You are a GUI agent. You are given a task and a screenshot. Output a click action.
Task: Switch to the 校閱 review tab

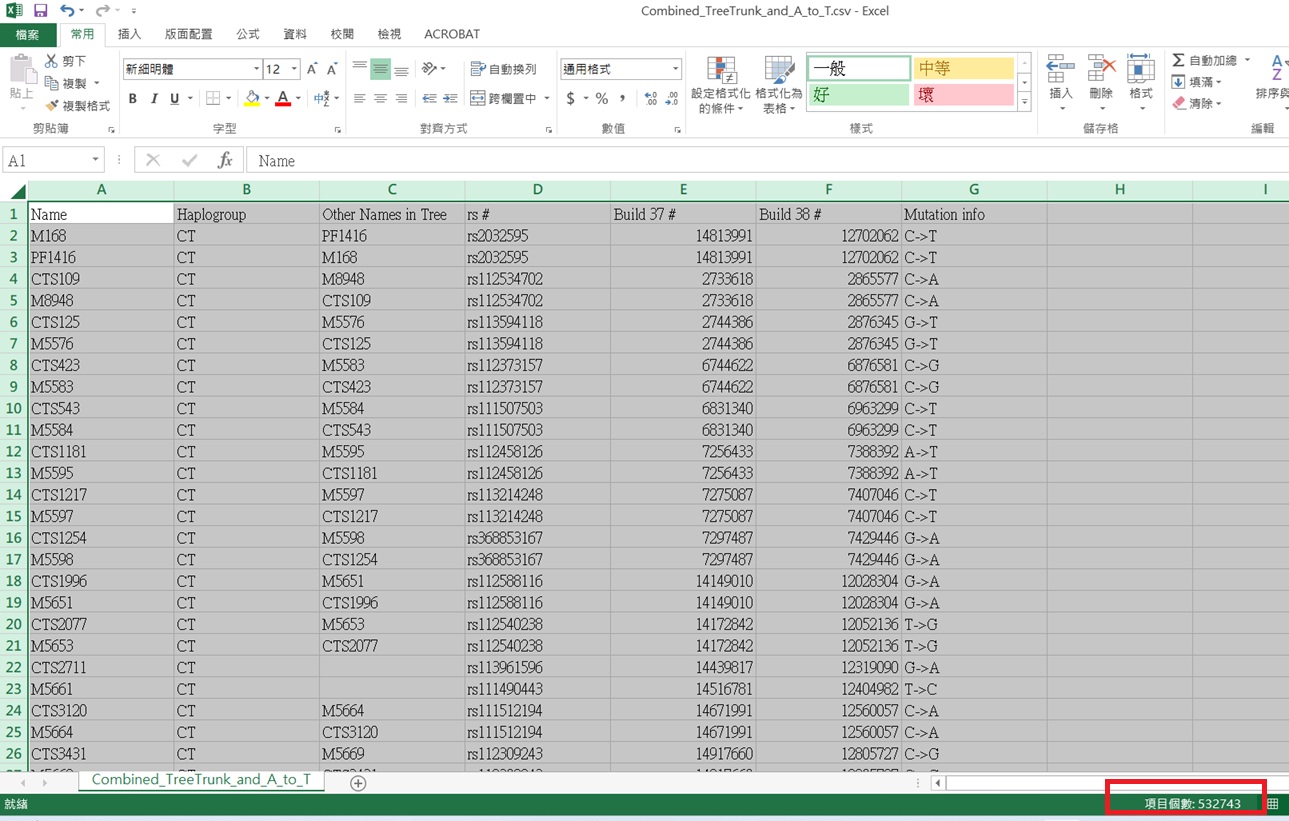point(342,34)
